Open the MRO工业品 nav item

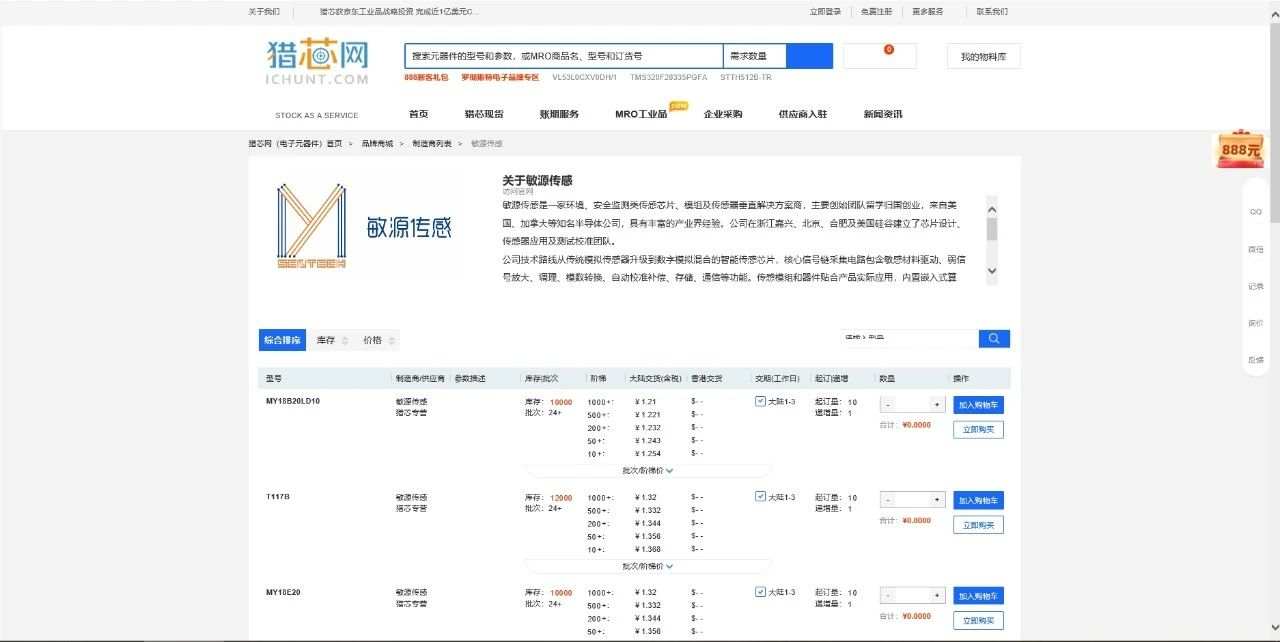pos(641,114)
